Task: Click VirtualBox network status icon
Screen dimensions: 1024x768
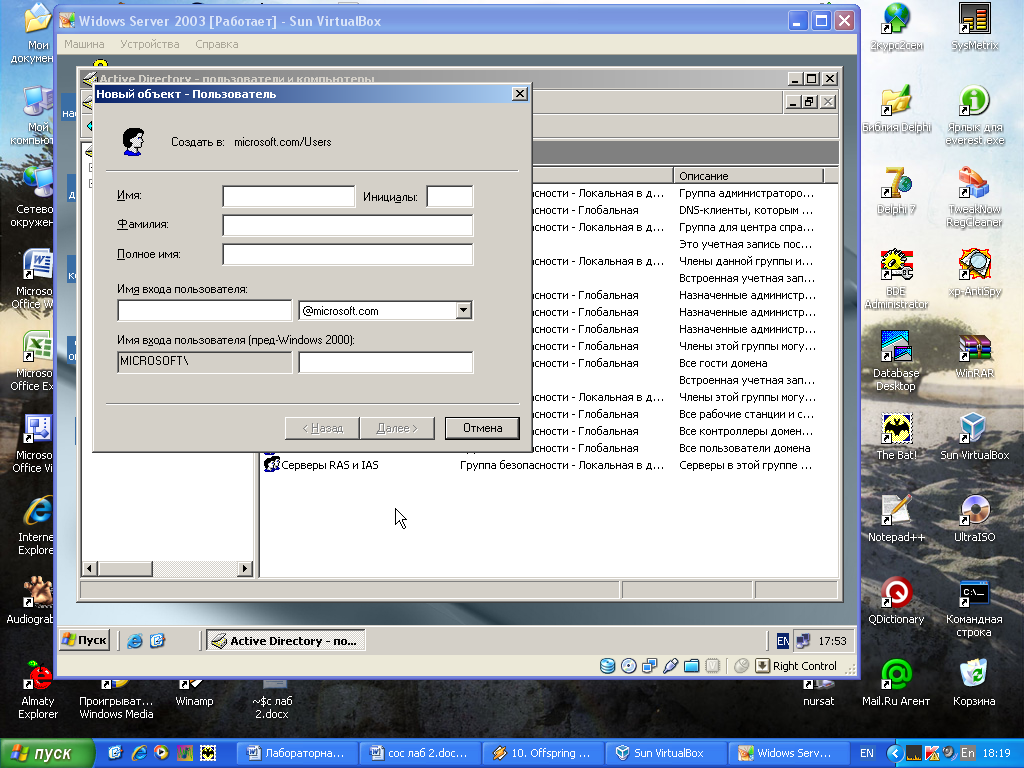Action: (x=649, y=666)
